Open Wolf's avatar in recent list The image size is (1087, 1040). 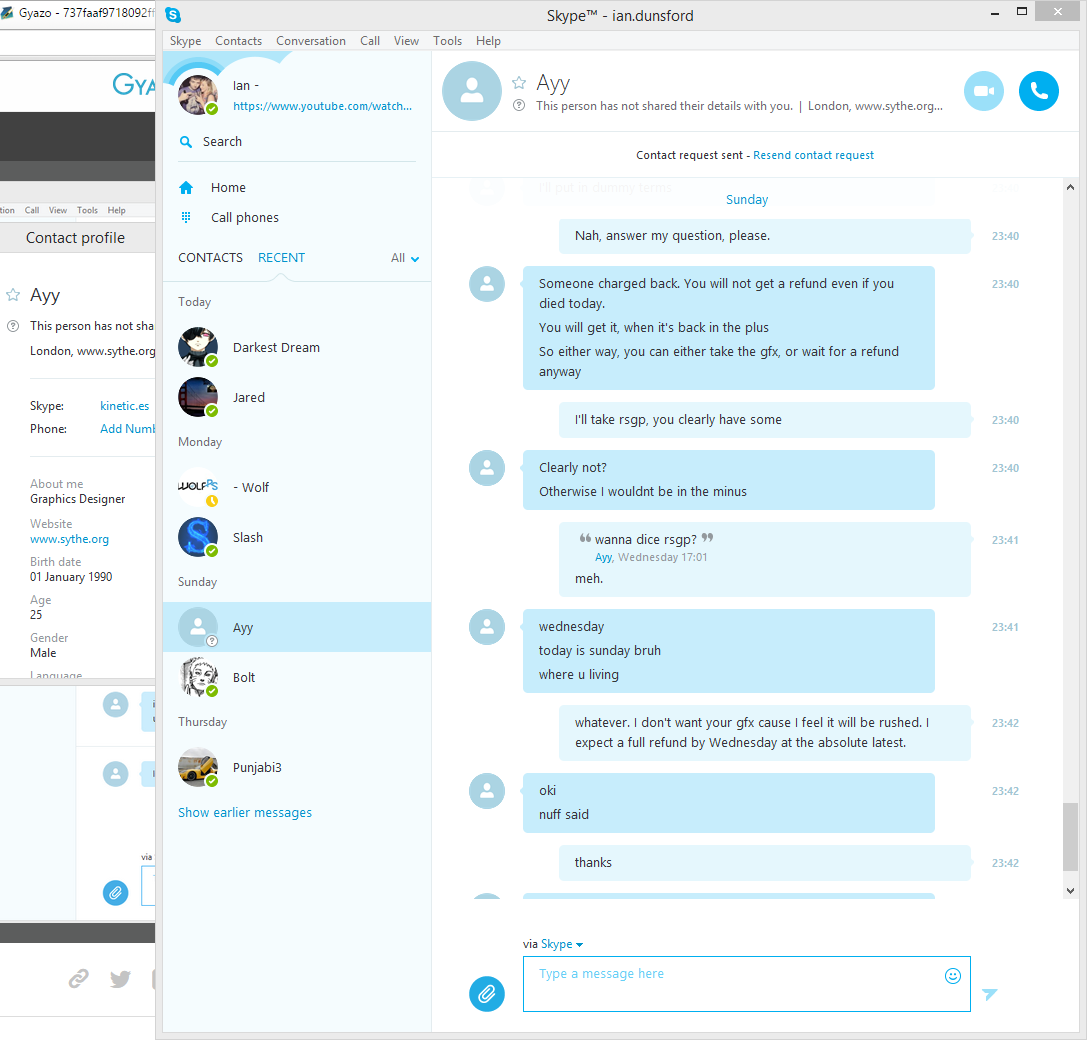[198, 487]
